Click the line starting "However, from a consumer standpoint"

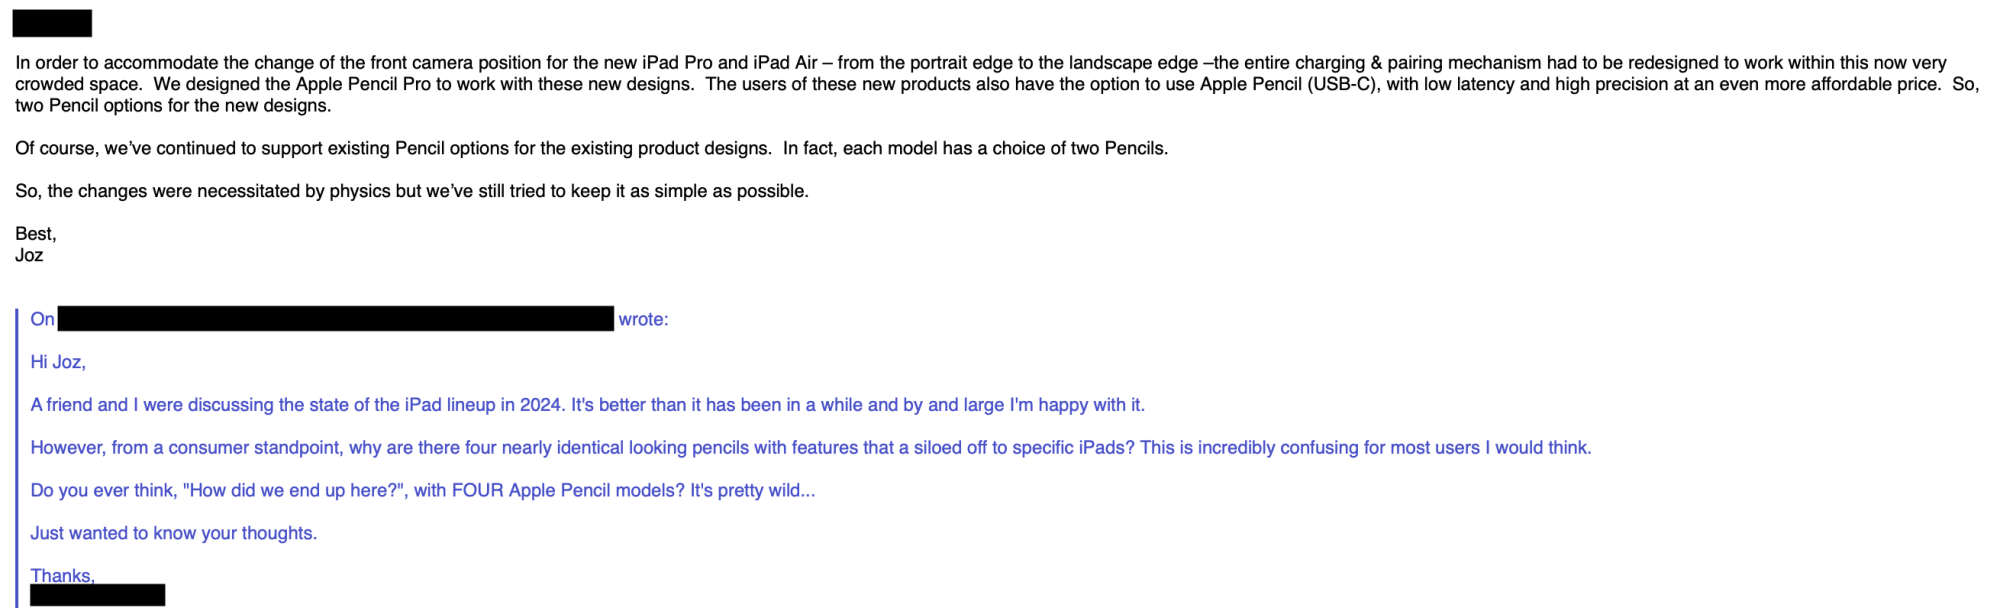click(810, 448)
